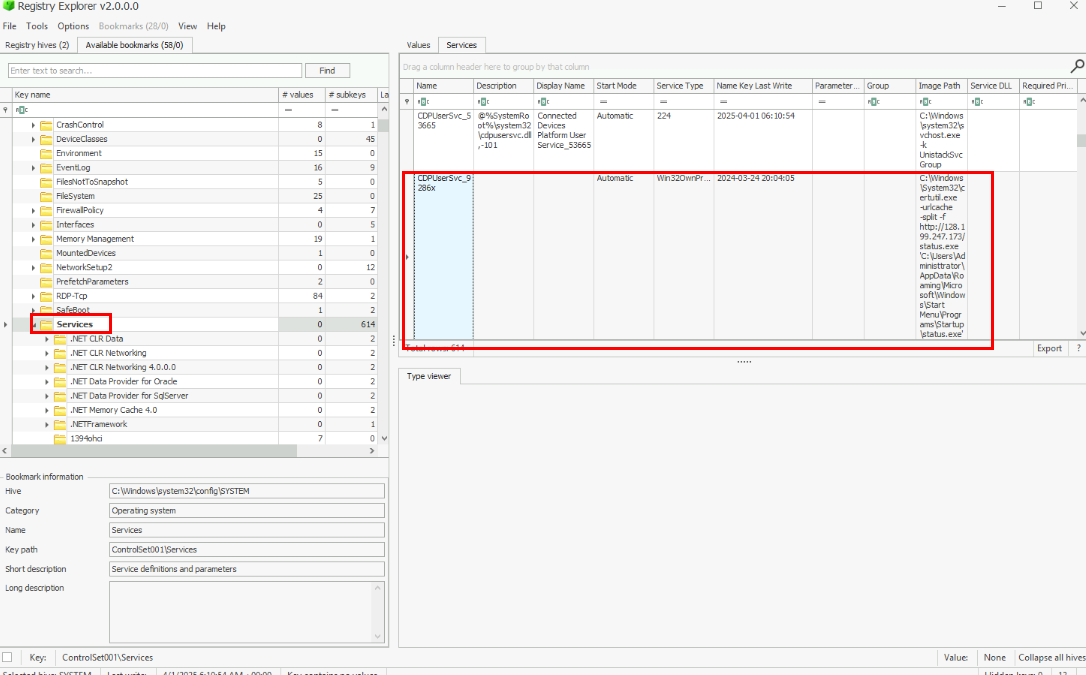Click the bookmark search text field
Screen dimensions: 1086x675
[154, 71]
